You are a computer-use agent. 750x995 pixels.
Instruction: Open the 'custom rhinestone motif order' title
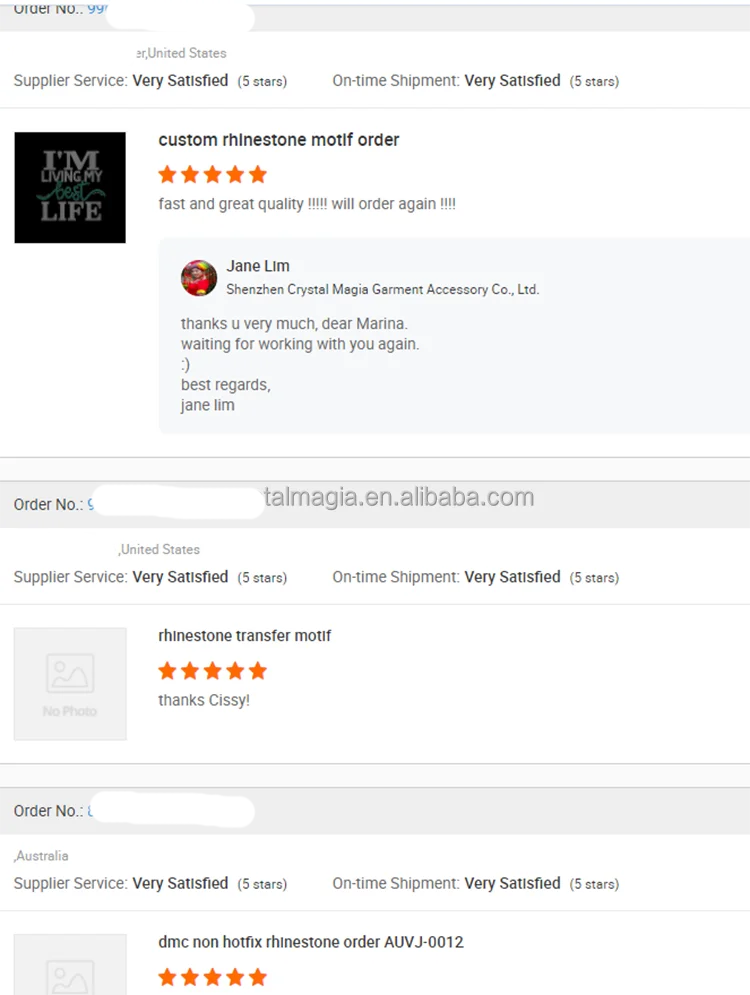point(279,140)
